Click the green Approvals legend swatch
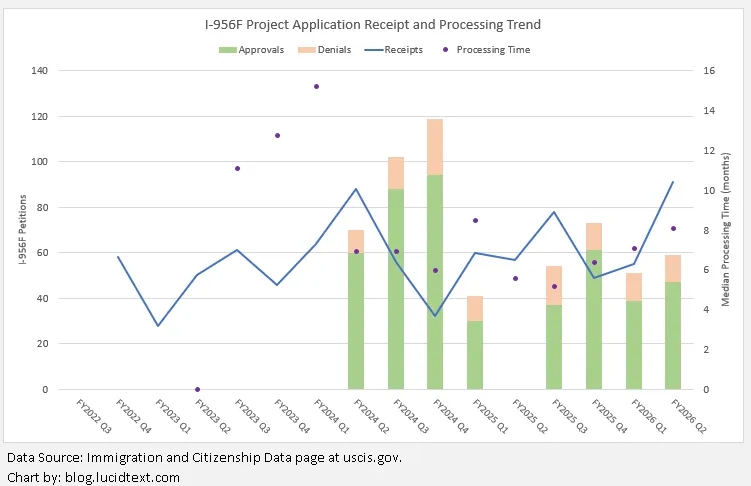Image resolution: width=751 pixels, height=486 pixels. (228, 50)
